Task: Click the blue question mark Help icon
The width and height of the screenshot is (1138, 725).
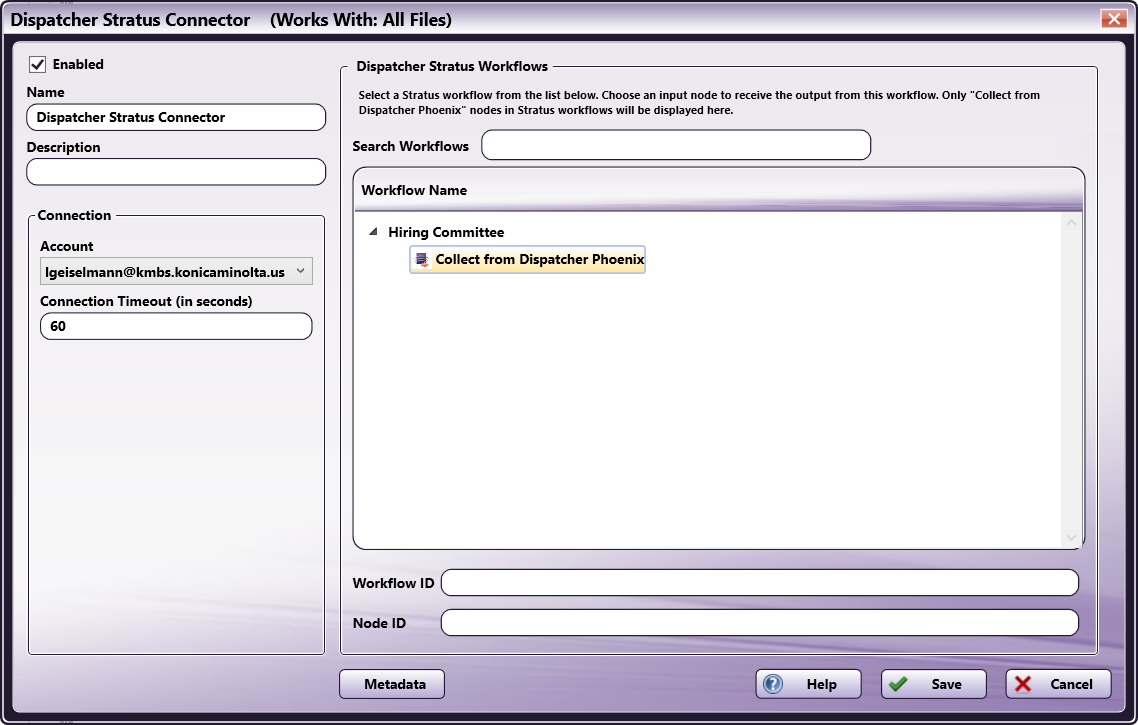Action: click(773, 684)
